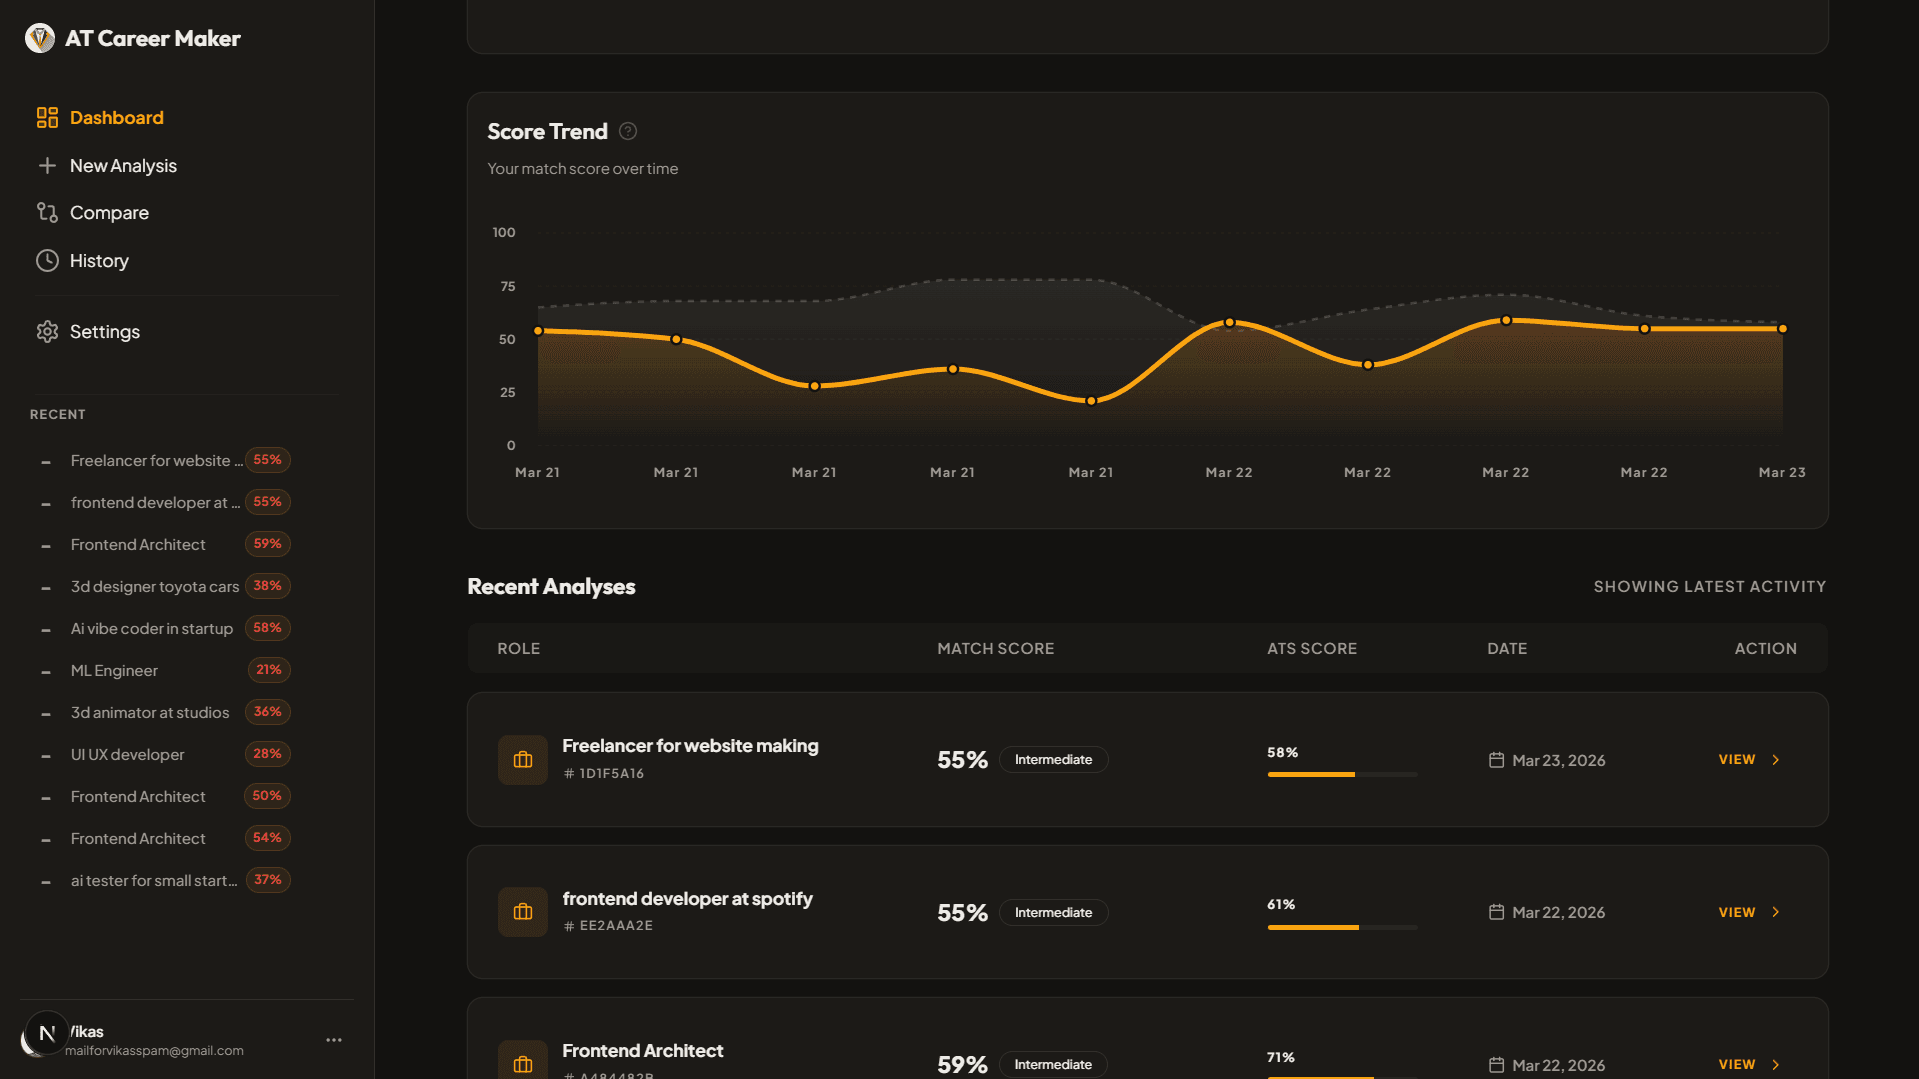1919x1079 pixels.
Task: Click the plus icon next to New Analysis
Action: pyautogui.click(x=47, y=165)
